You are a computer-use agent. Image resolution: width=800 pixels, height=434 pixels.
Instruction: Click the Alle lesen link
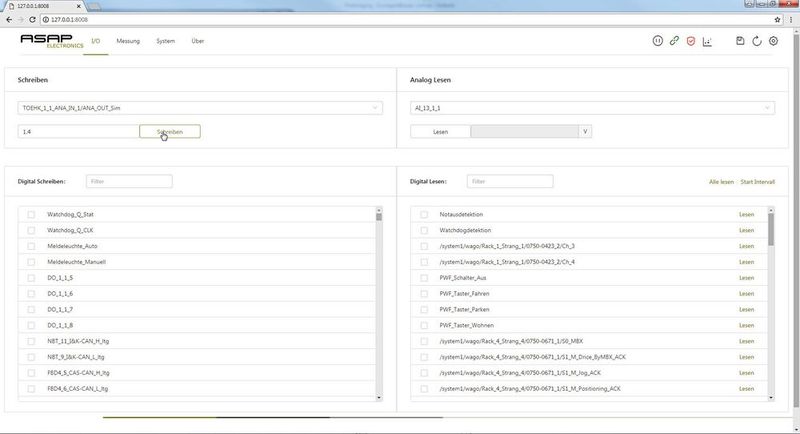pyautogui.click(x=721, y=182)
